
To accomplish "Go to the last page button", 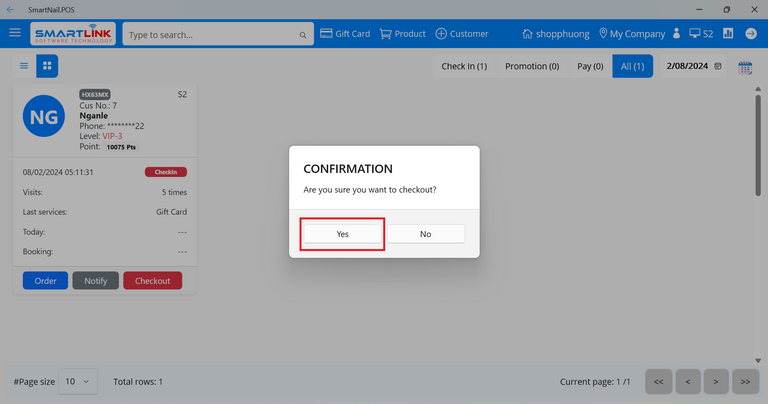I will tap(744, 381).
